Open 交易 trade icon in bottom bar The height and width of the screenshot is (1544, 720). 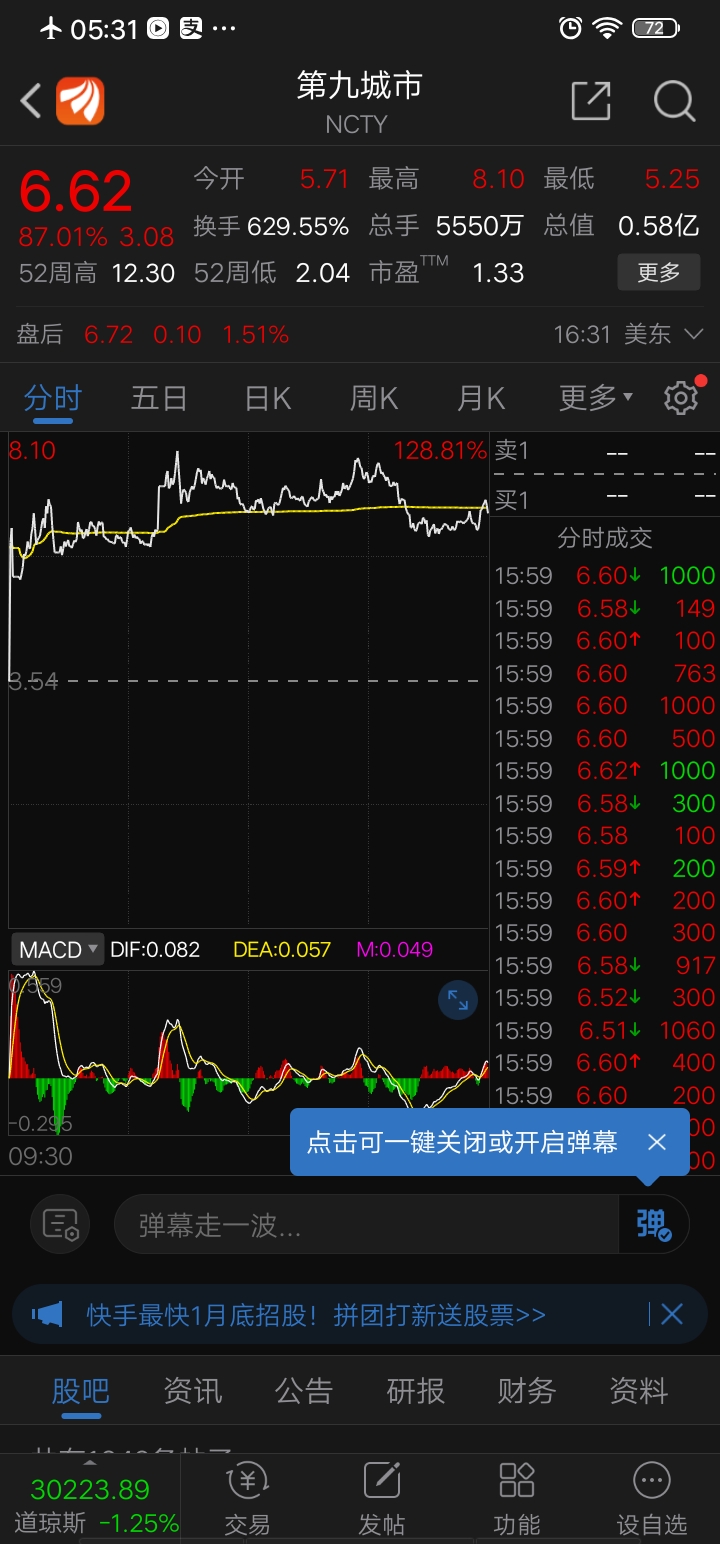pos(247,1497)
